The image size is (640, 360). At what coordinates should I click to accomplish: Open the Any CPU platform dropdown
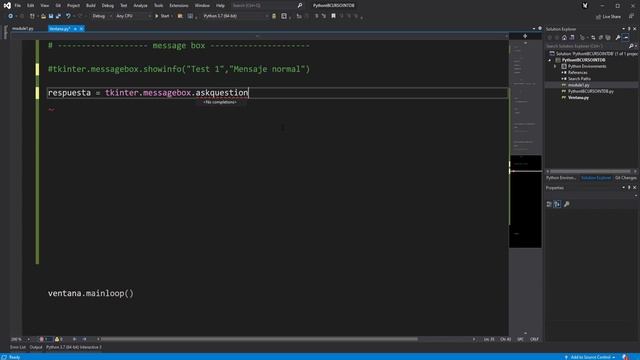[133, 16]
